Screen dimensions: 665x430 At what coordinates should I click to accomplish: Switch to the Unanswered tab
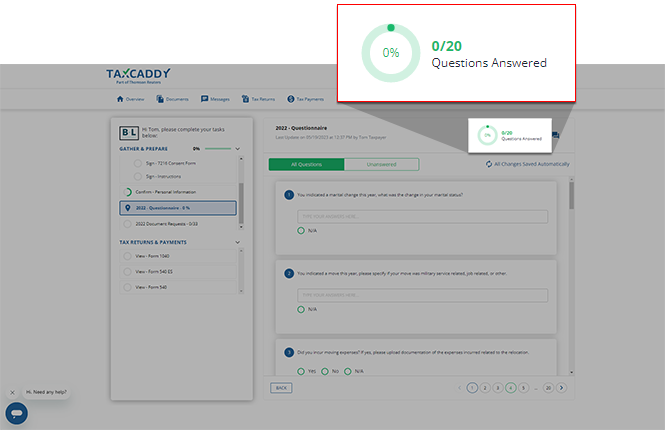pos(381,165)
